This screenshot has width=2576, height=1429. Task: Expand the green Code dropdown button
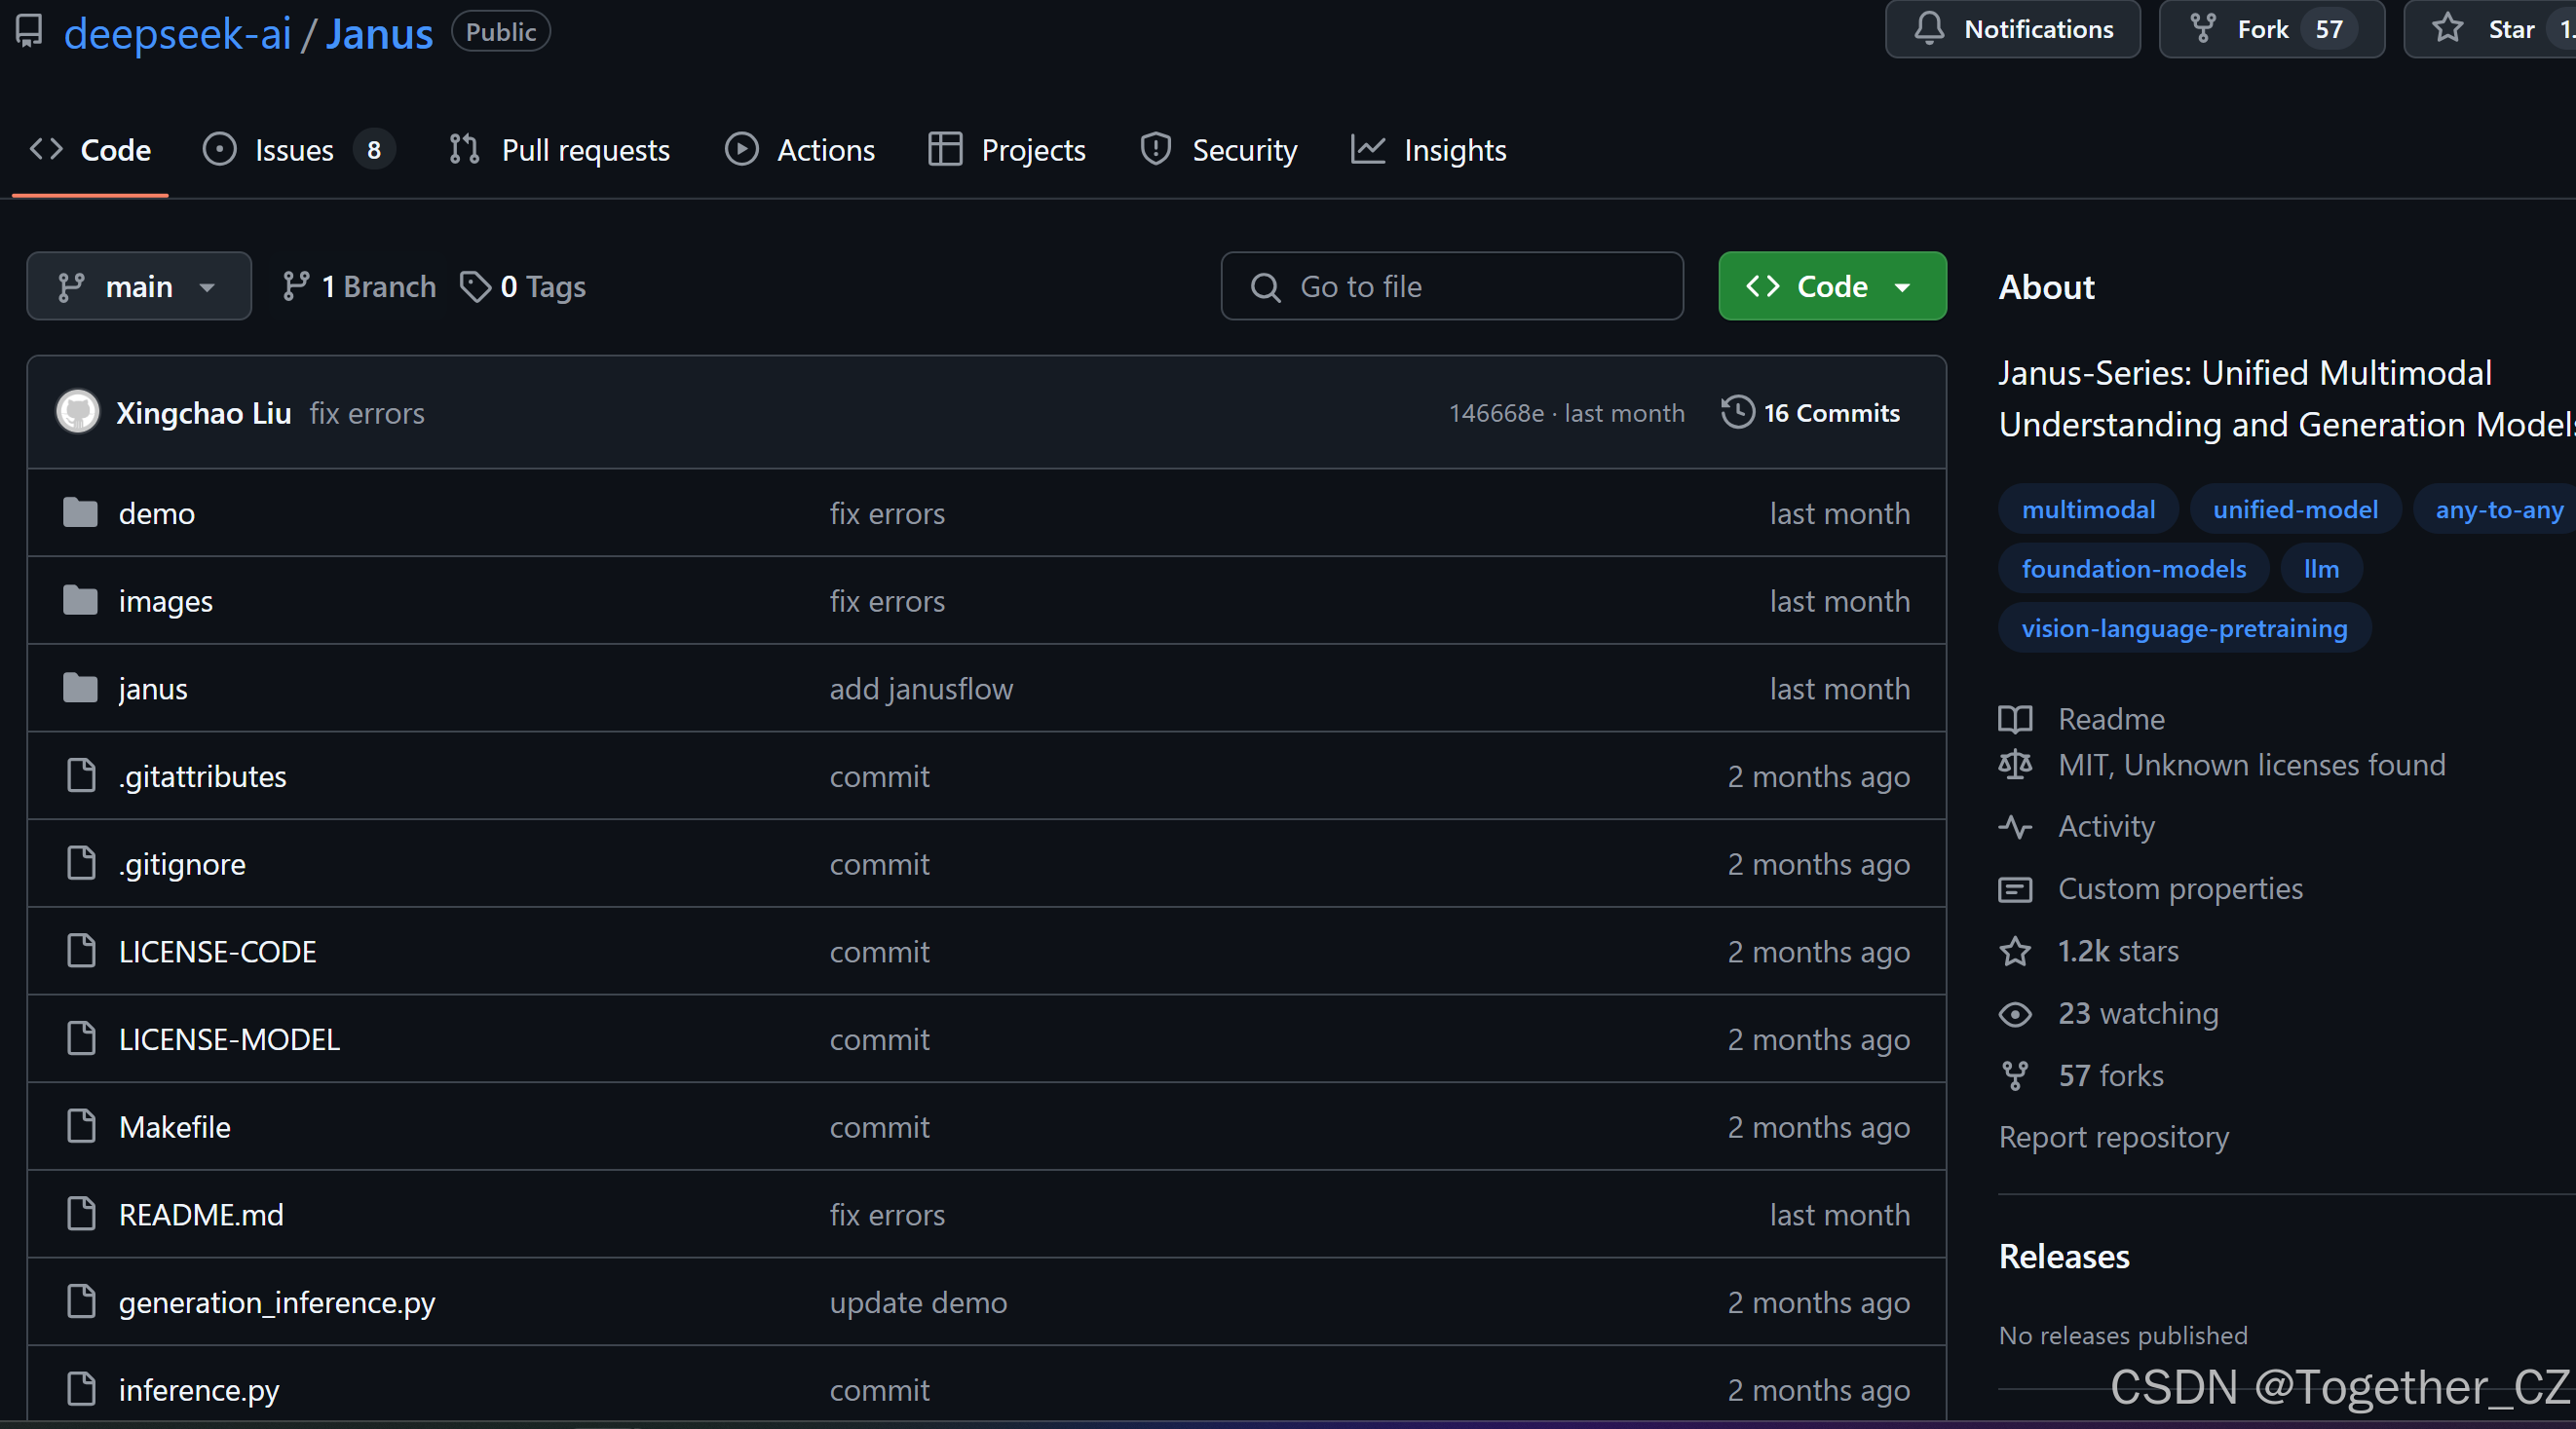coord(1831,287)
